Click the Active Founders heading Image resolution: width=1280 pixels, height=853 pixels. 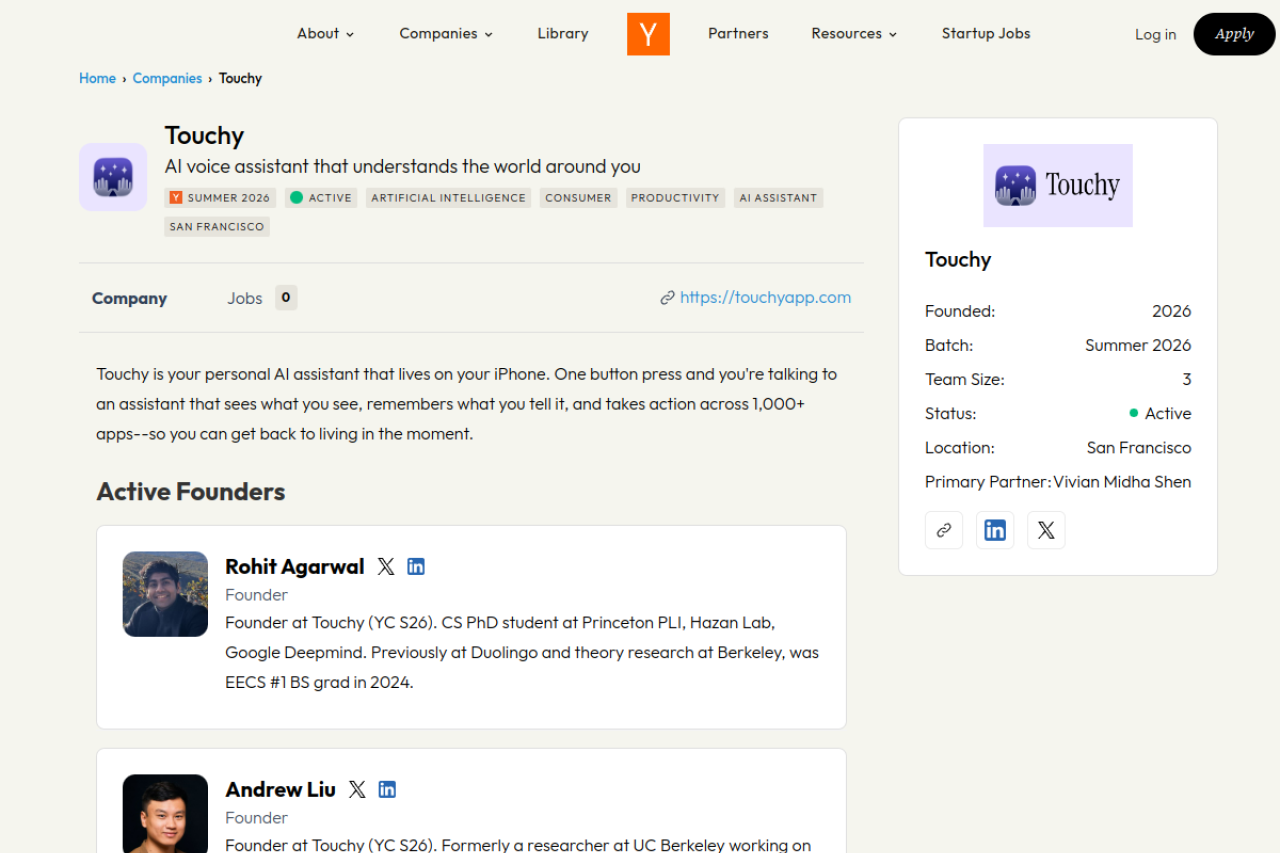click(x=191, y=492)
